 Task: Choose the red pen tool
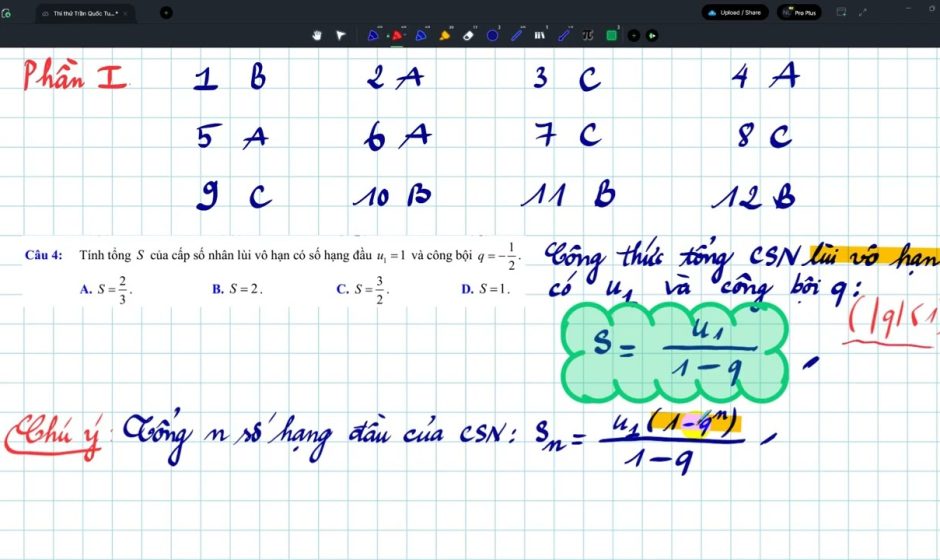point(397,35)
